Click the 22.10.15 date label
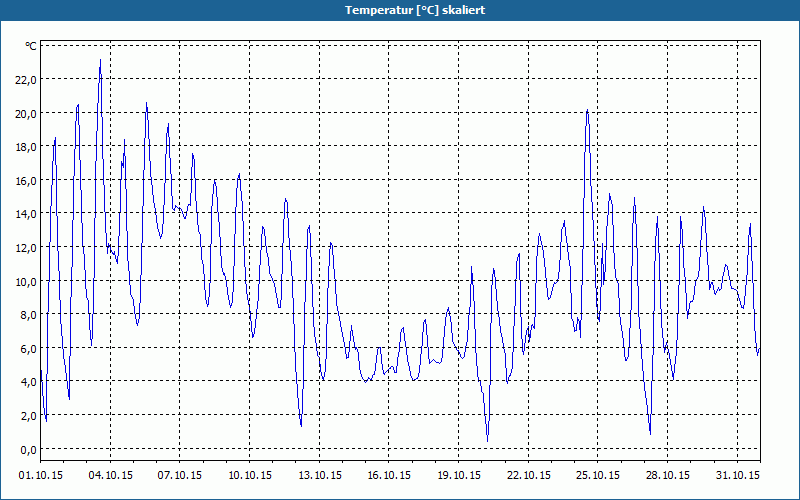800x500 pixels. tap(529, 475)
